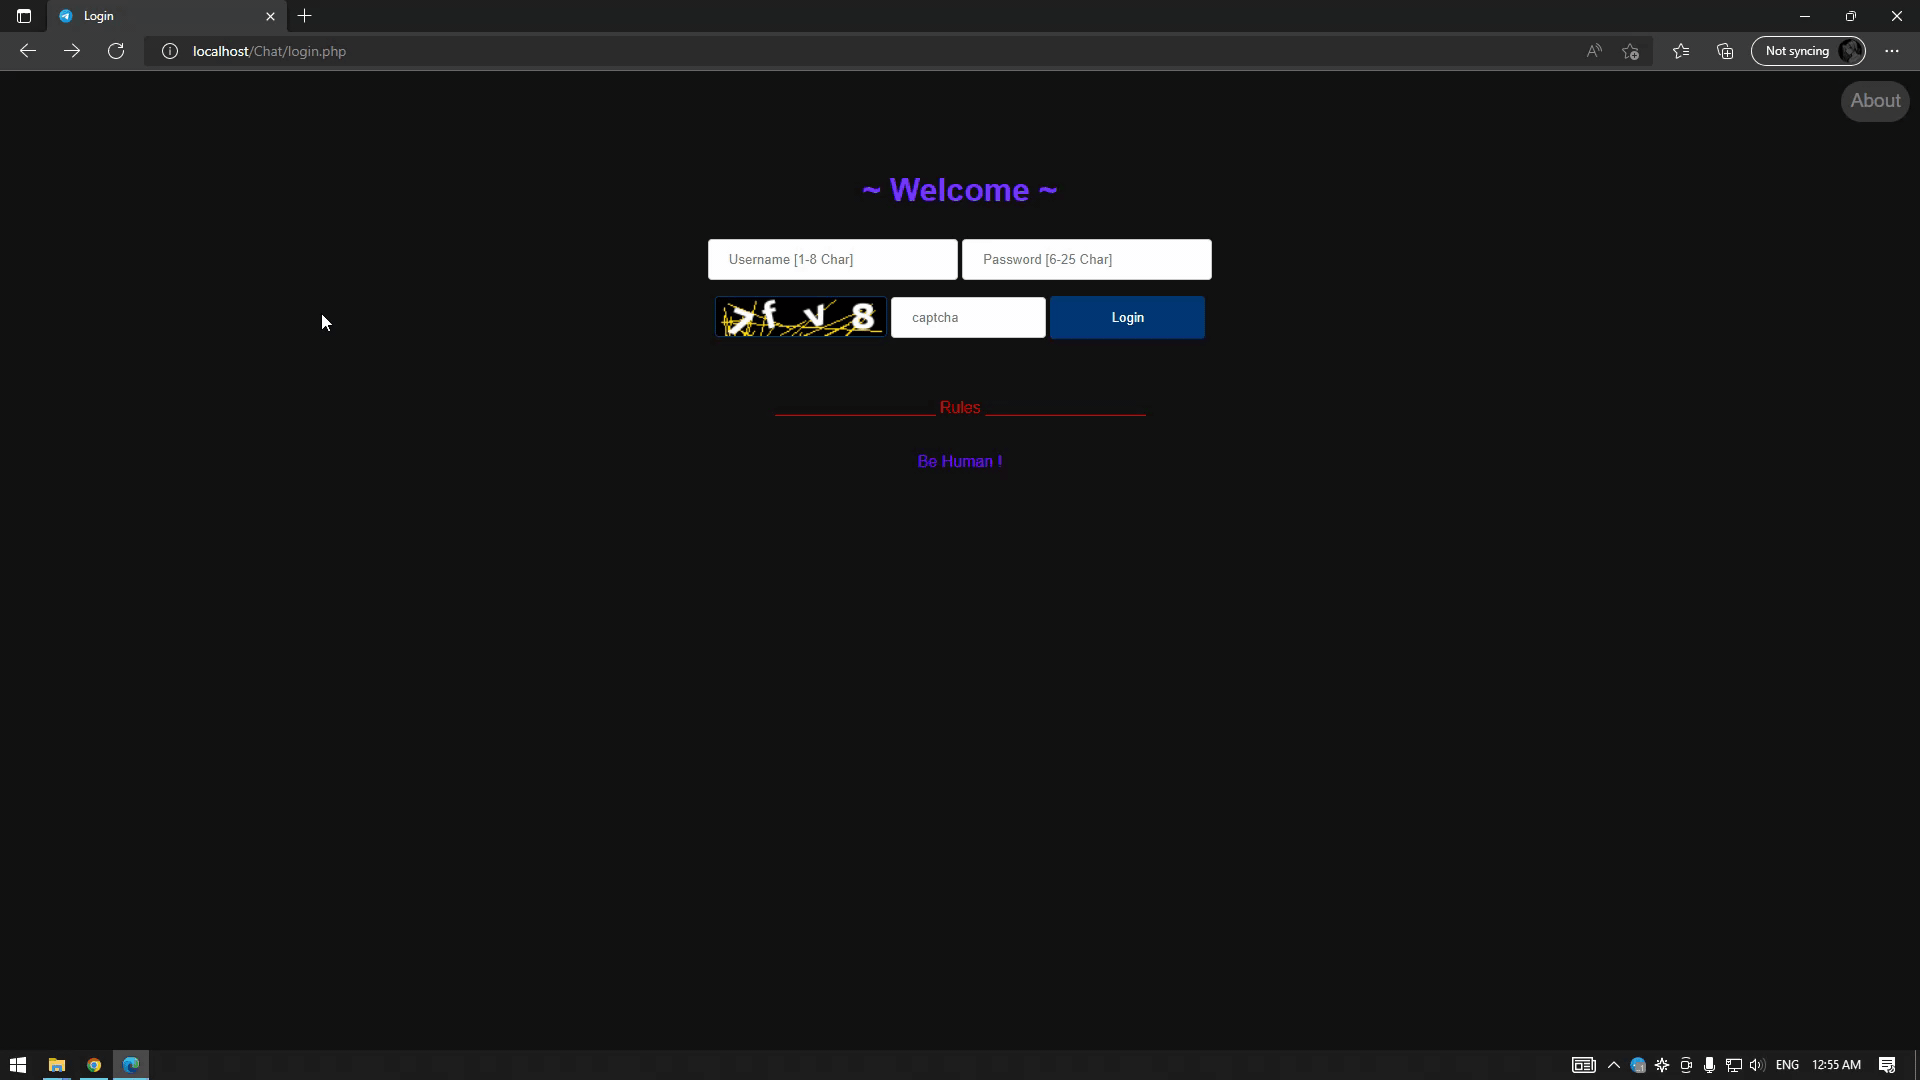
Task: Click the captcha text input field
Action: click(969, 316)
